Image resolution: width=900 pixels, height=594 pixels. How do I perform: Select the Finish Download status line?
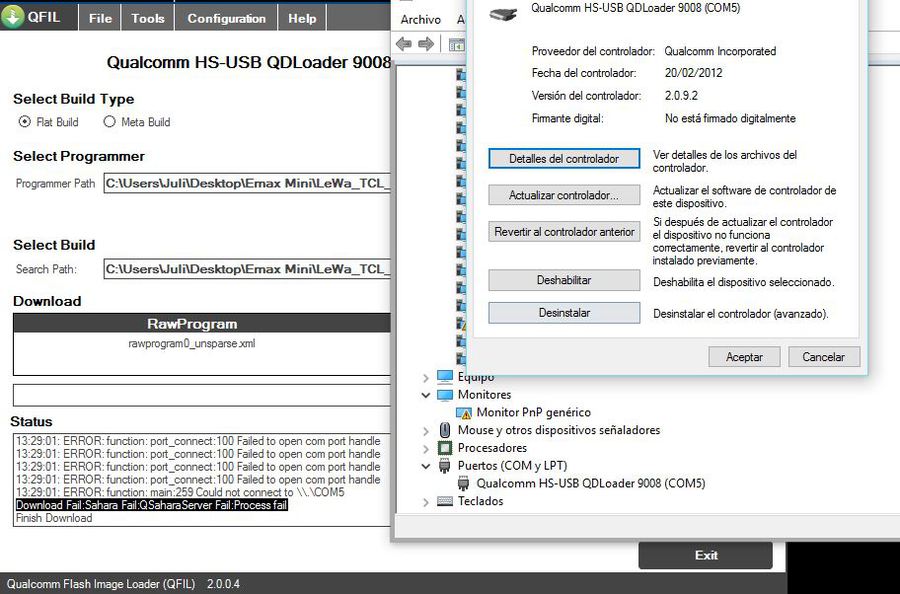coord(54,518)
